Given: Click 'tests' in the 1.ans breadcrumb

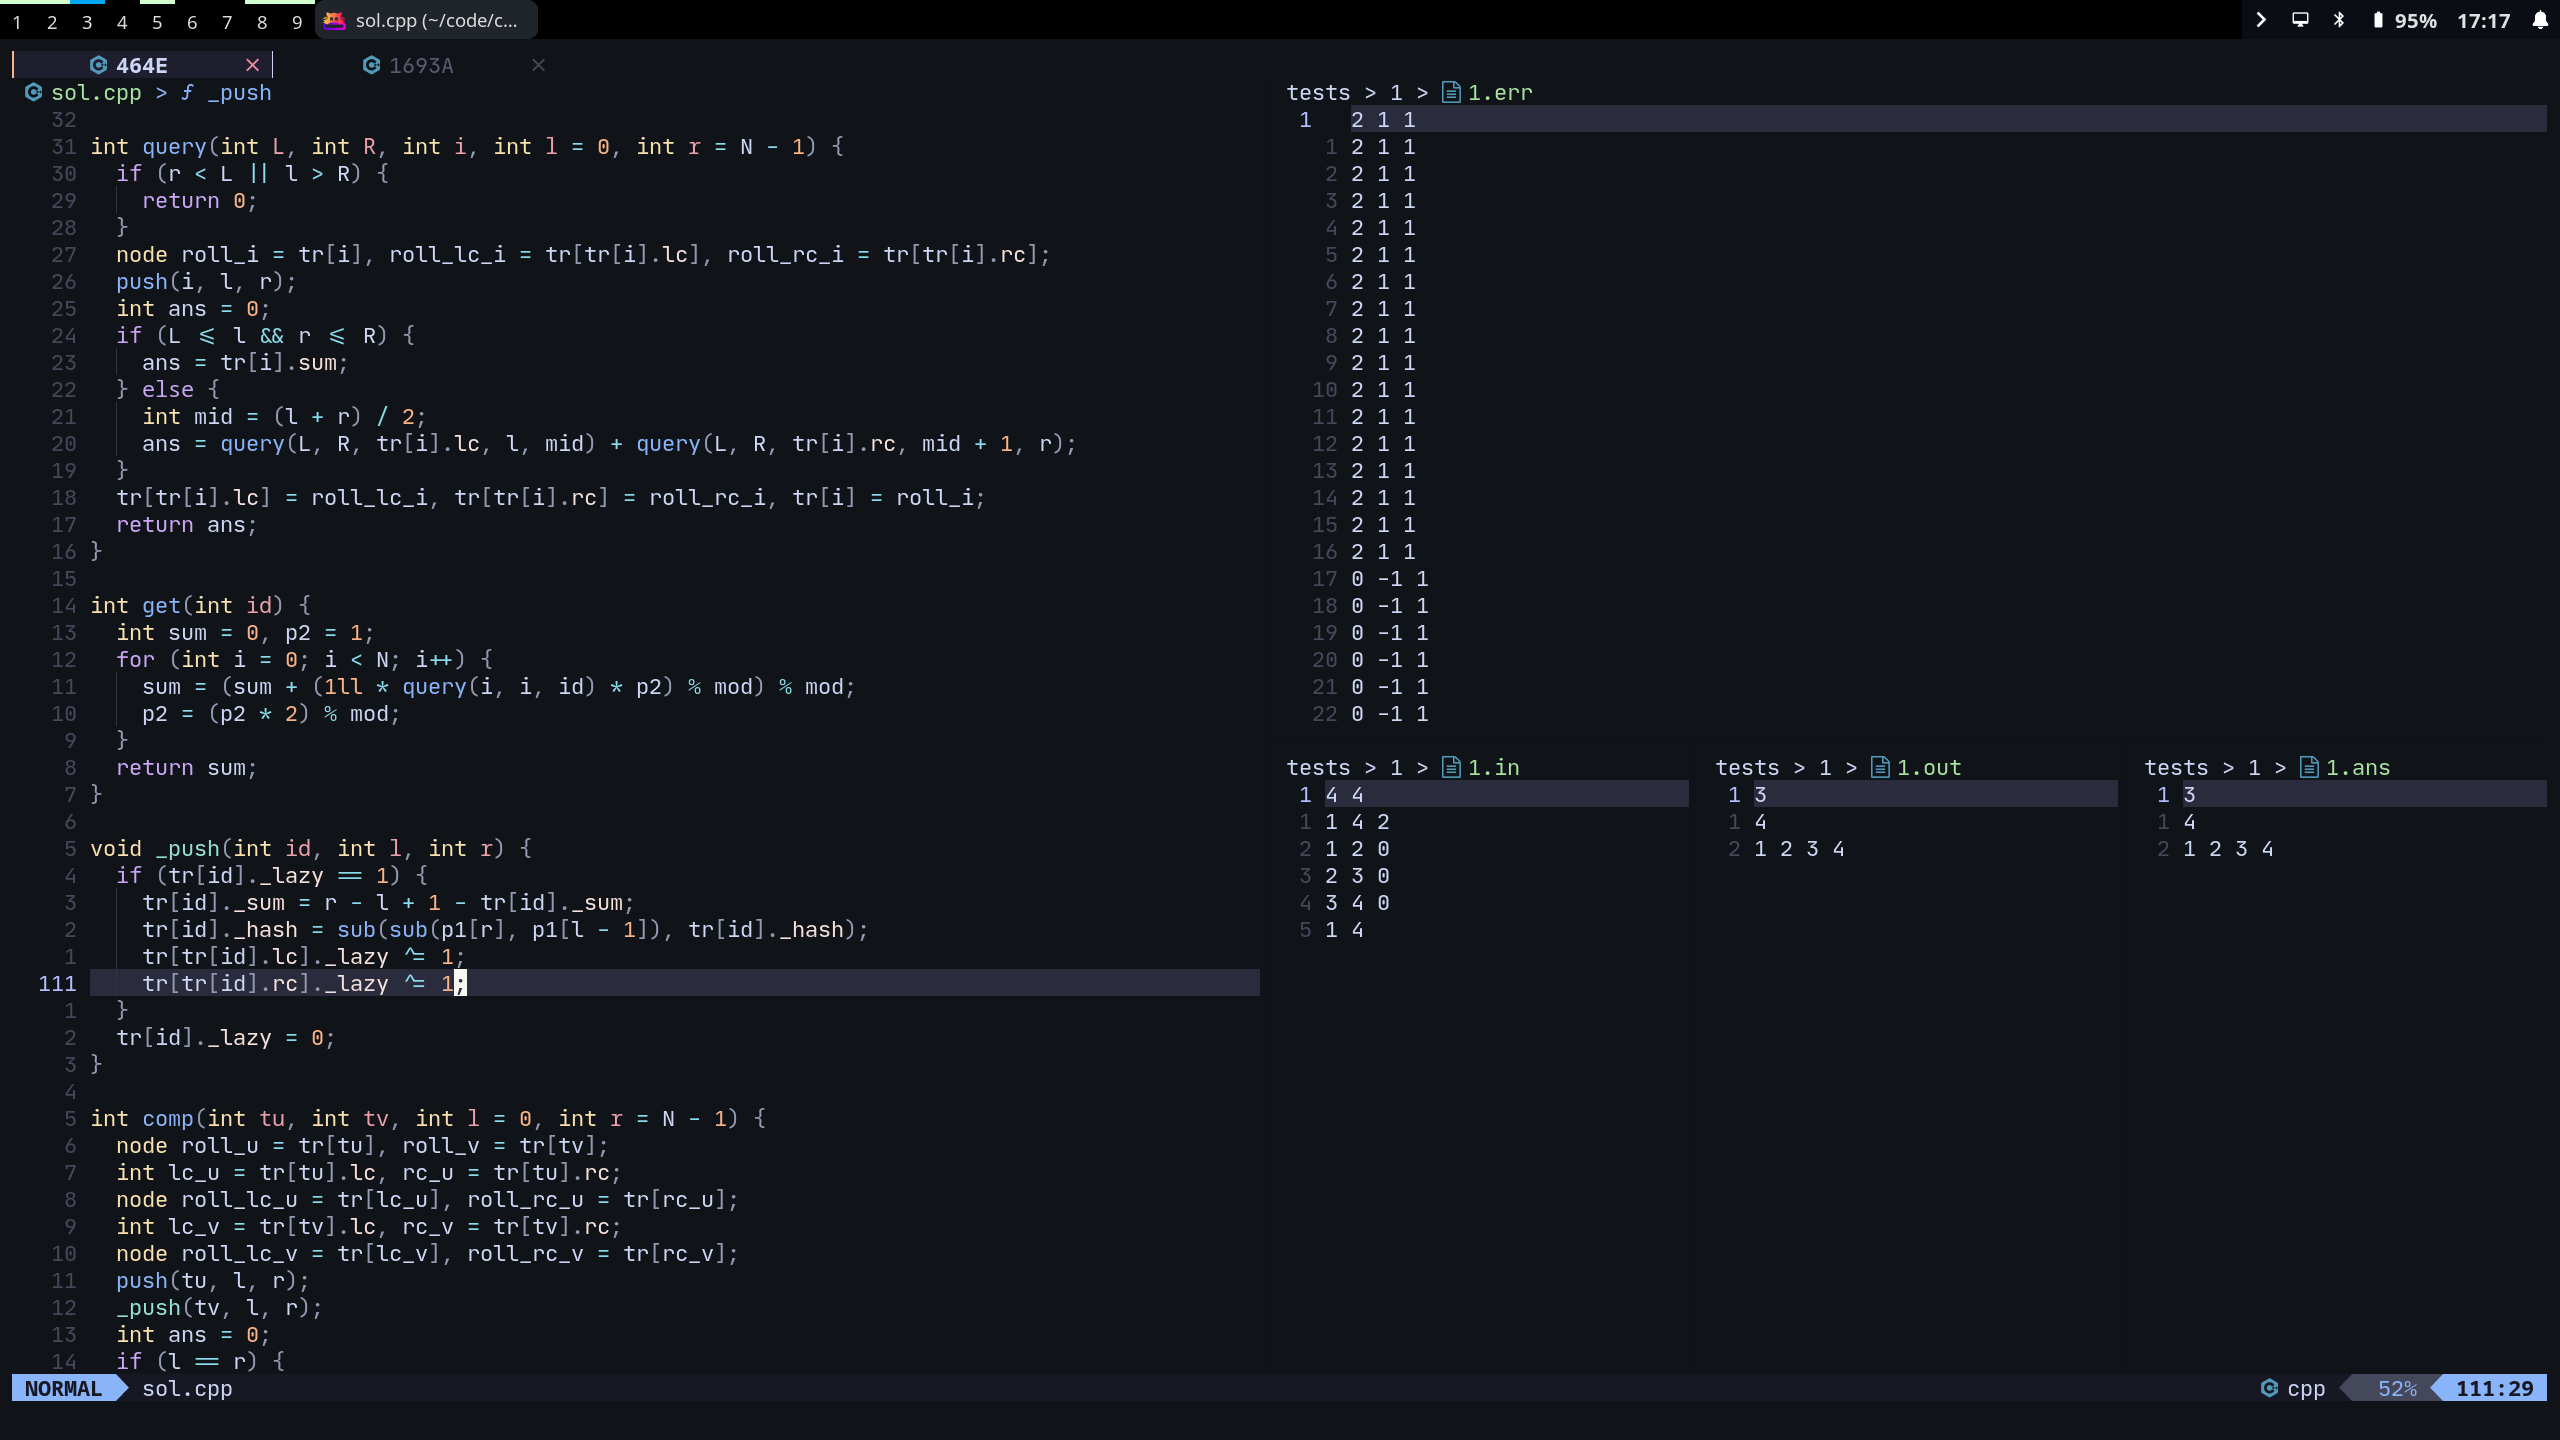Looking at the screenshot, I should click(x=2176, y=767).
